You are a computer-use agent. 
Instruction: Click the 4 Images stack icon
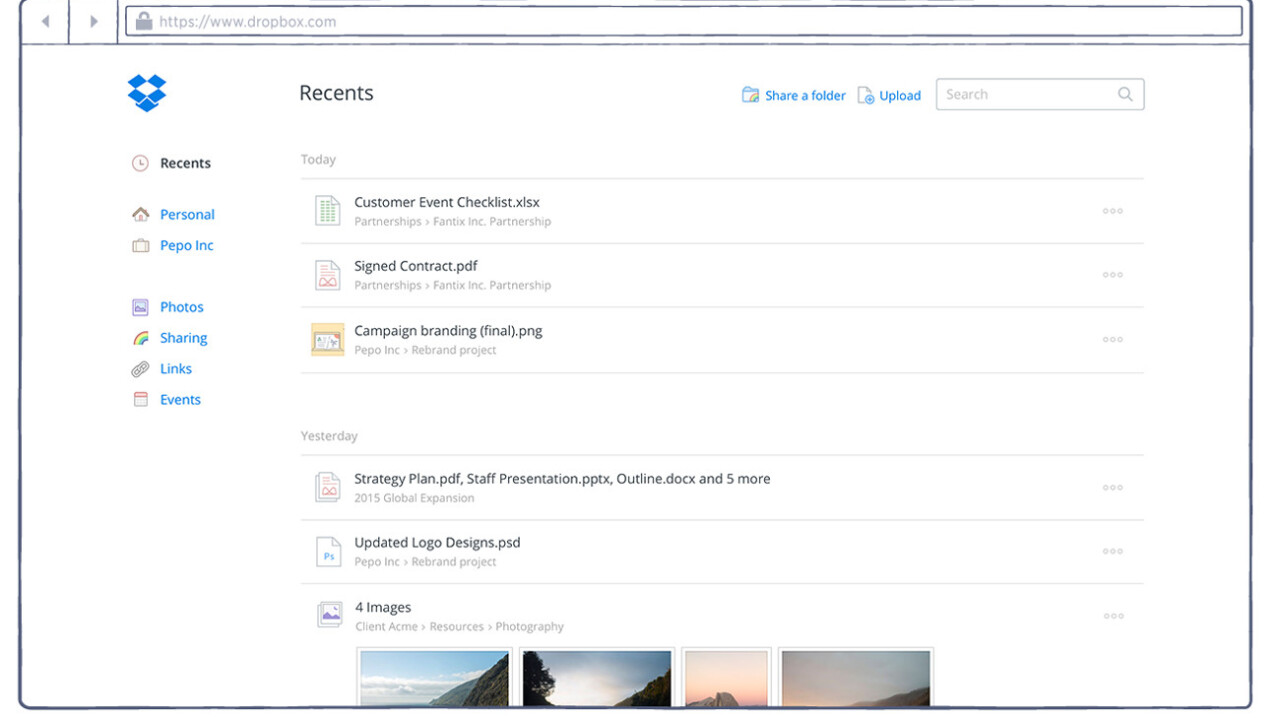point(329,615)
